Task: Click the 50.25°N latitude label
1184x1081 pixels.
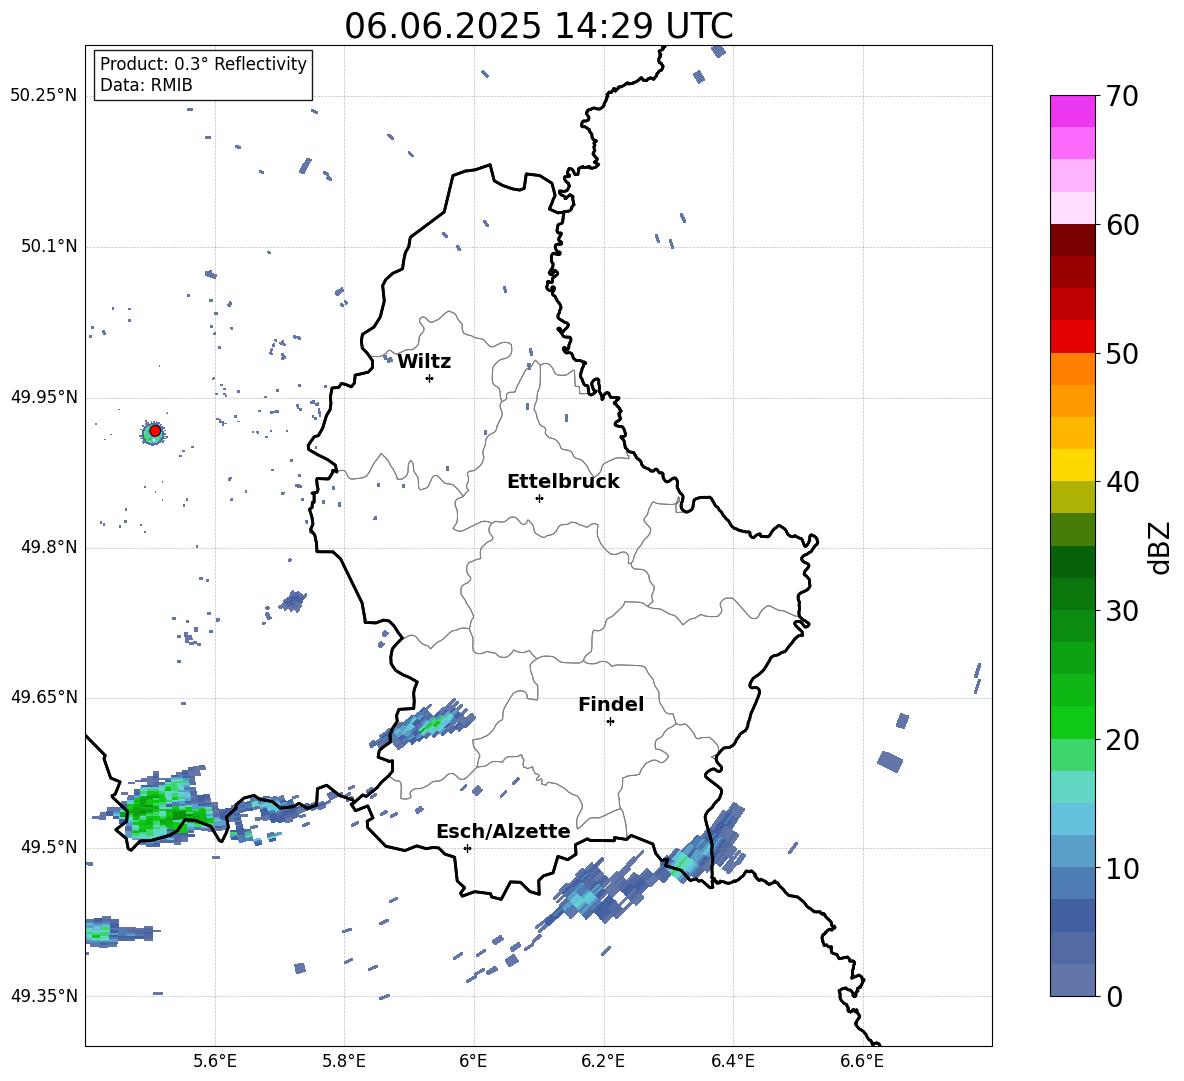Action: pyautogui.click(x=44, y=96)
